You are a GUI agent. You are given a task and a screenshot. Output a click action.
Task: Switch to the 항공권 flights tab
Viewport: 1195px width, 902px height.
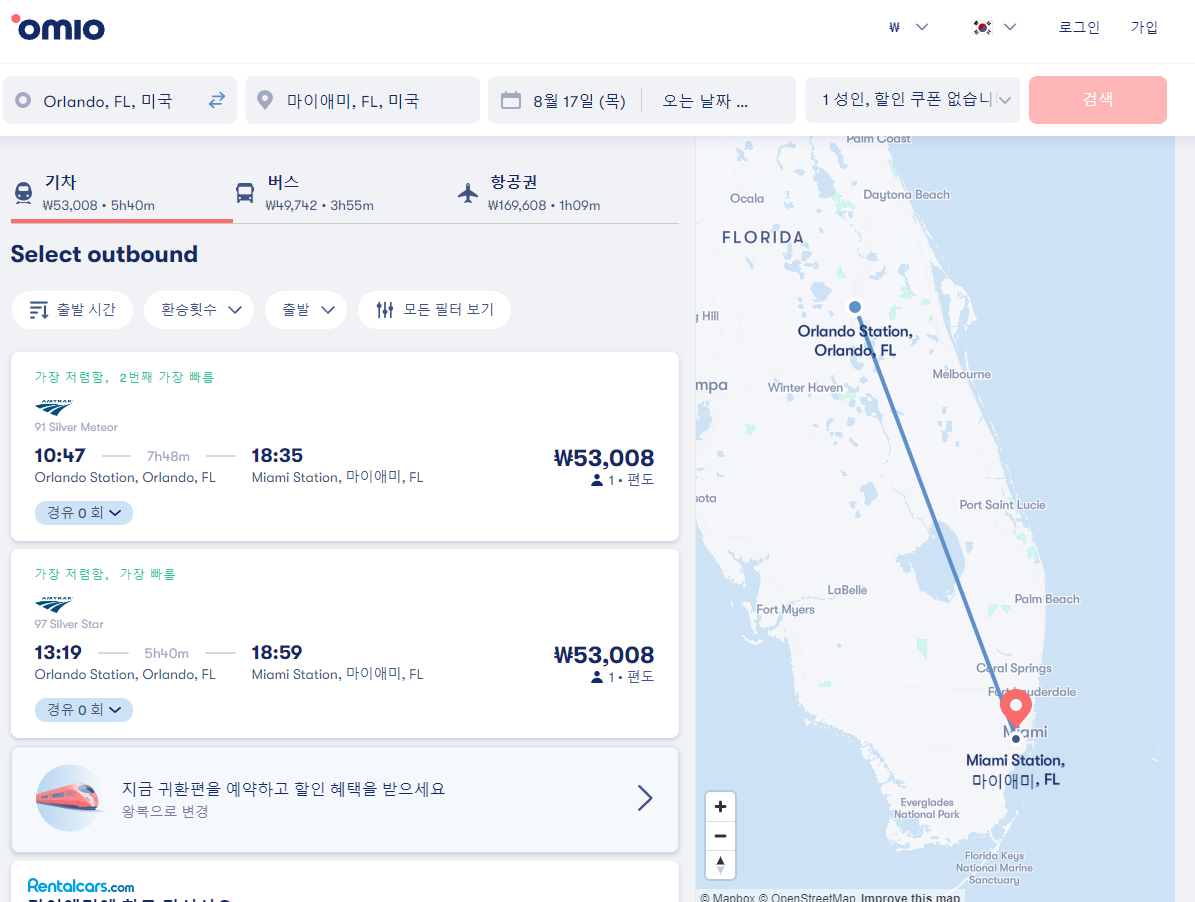[566, 193]
